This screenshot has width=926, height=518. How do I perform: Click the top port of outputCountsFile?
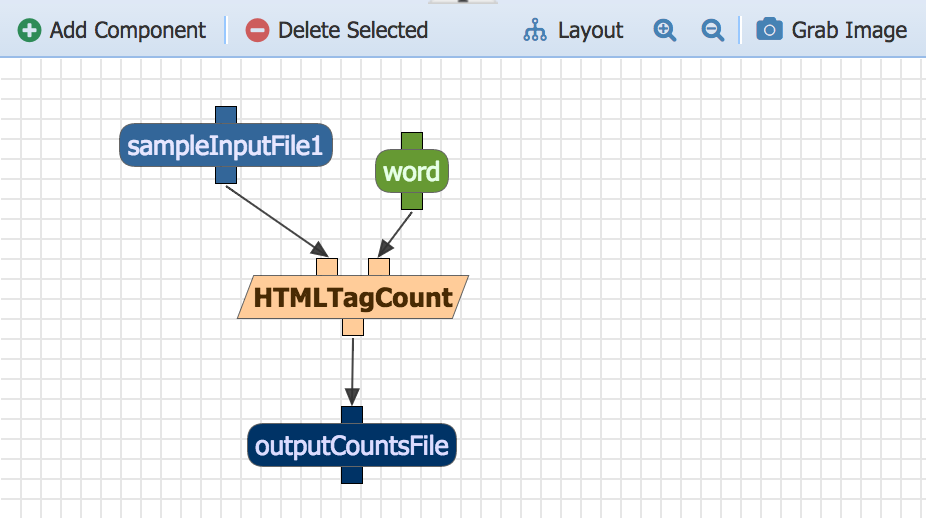352,415
